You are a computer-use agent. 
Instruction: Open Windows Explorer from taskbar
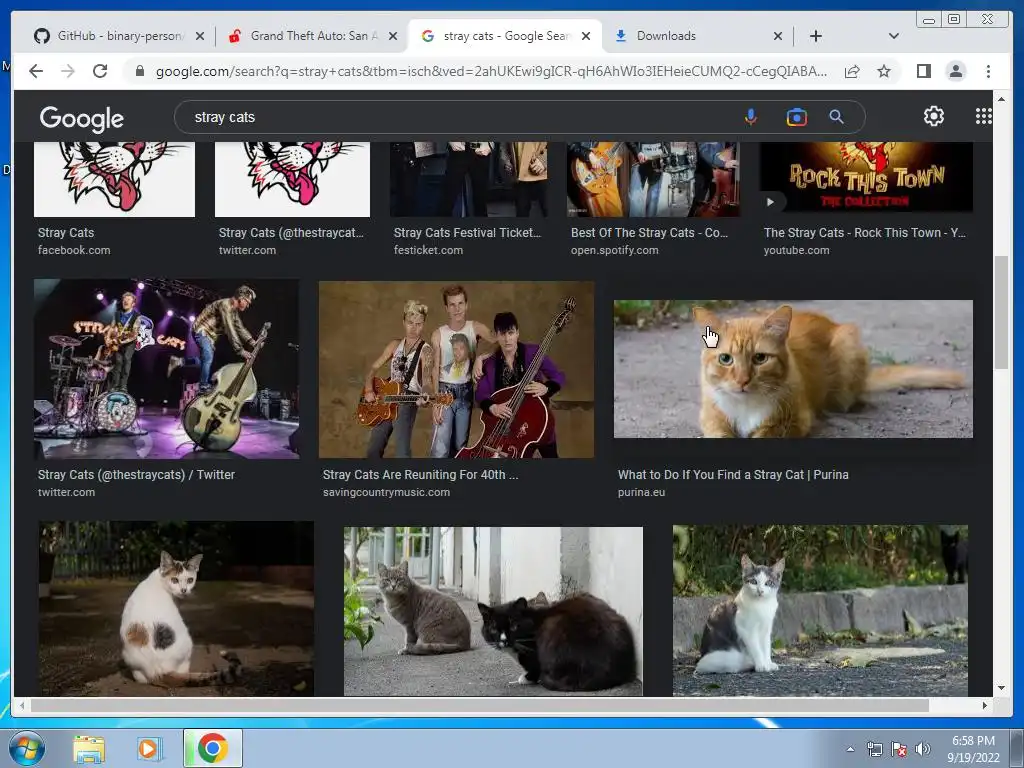point(89,748)
